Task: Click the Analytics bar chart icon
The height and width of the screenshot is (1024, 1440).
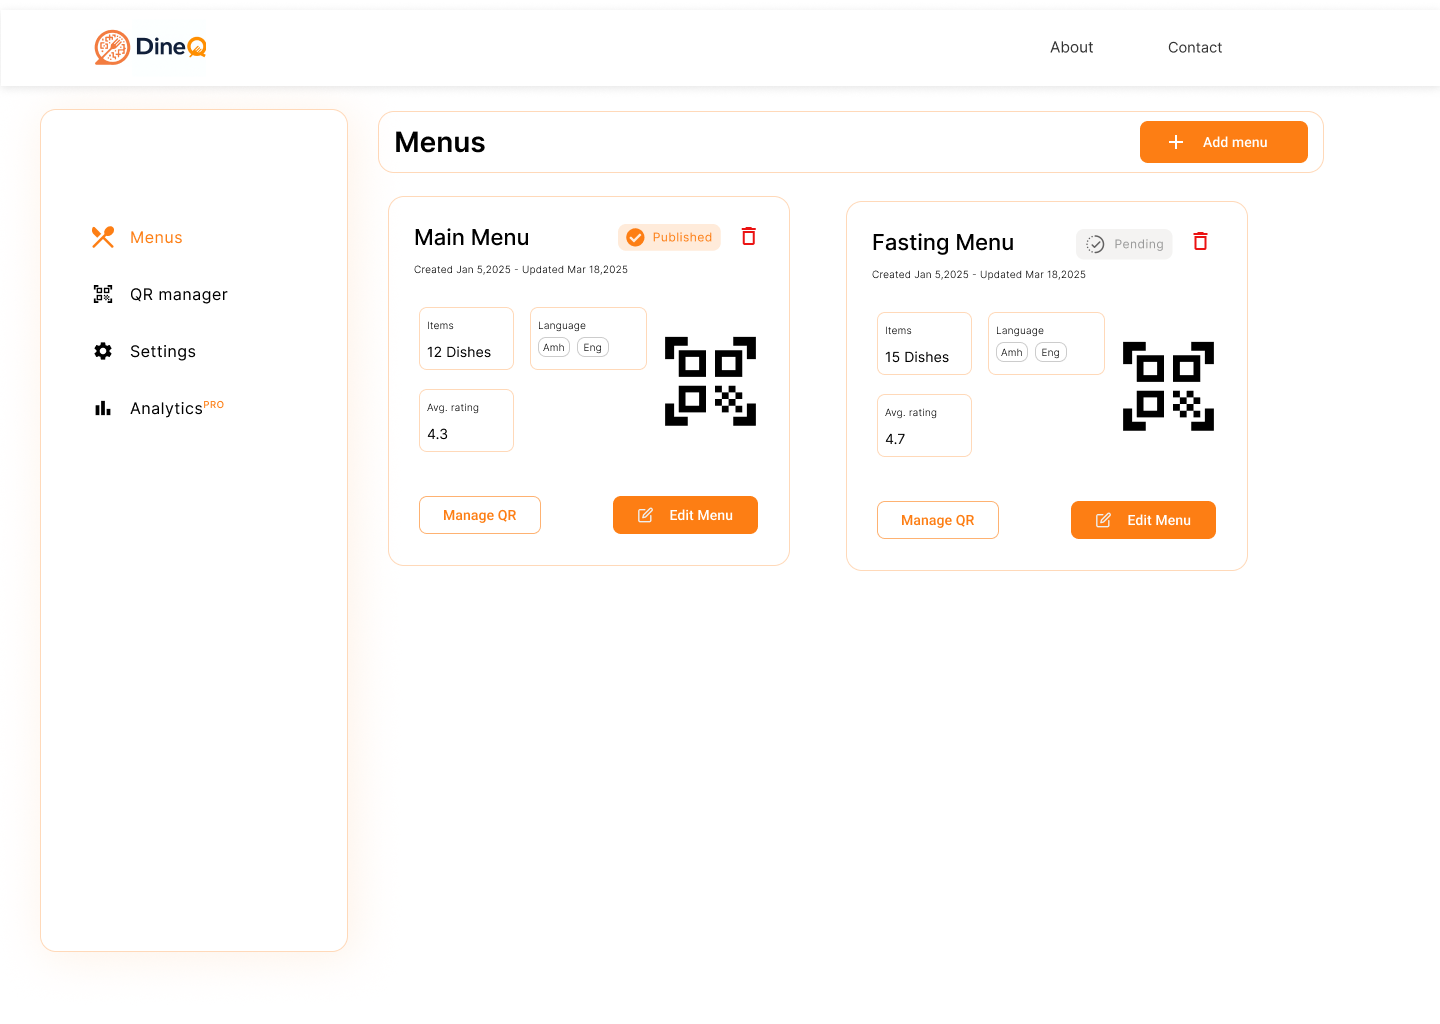Action: 103,408
